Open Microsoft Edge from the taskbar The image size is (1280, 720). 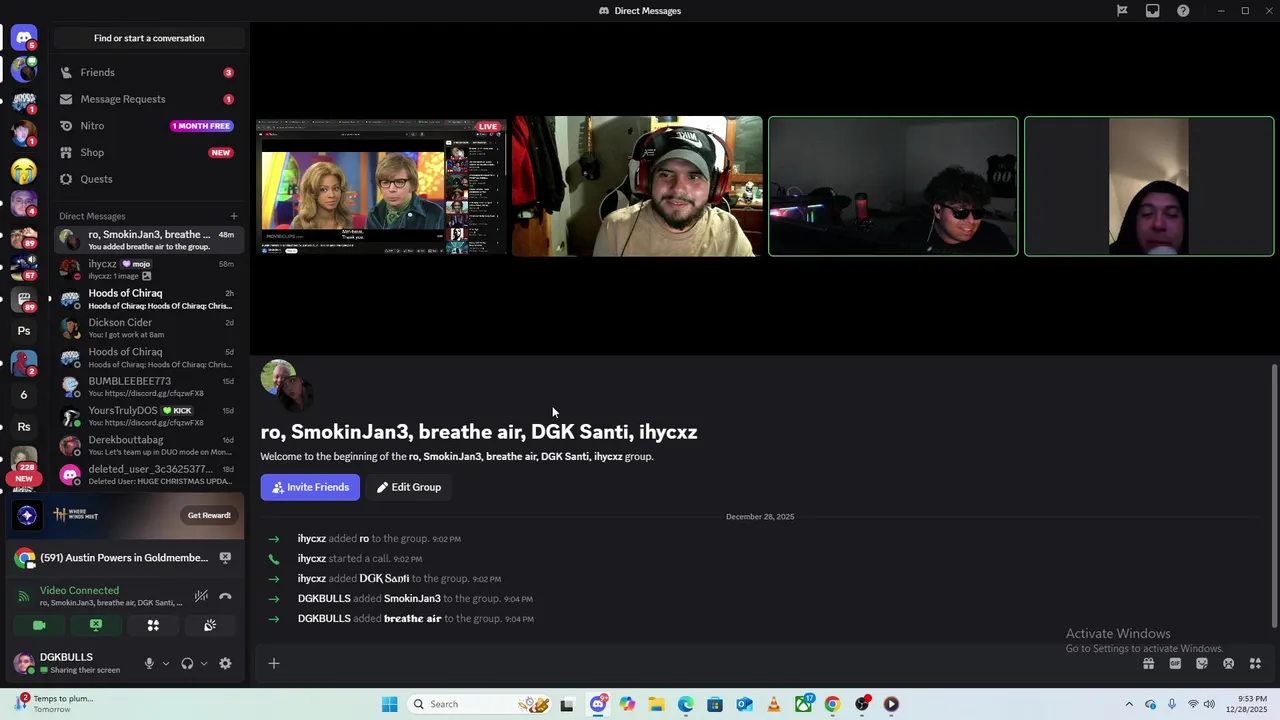click(x=686, y=704)
